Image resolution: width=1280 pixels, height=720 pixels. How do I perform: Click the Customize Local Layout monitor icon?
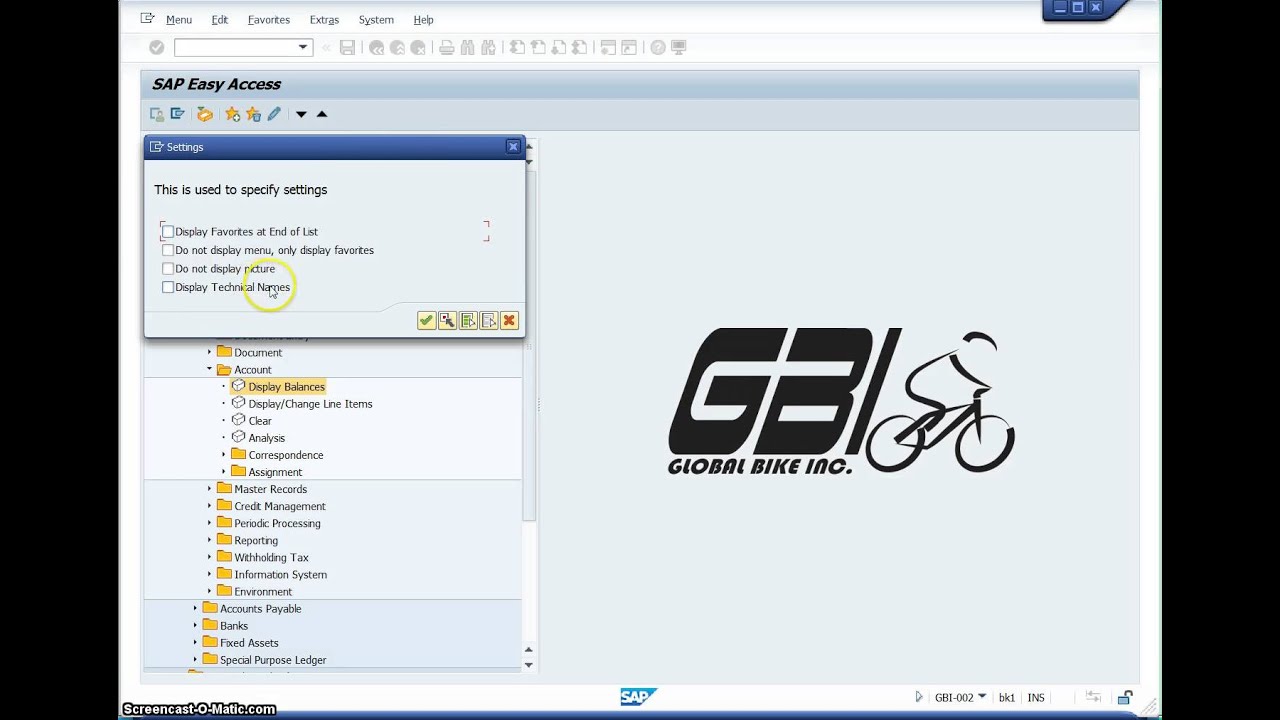point(678,47)
